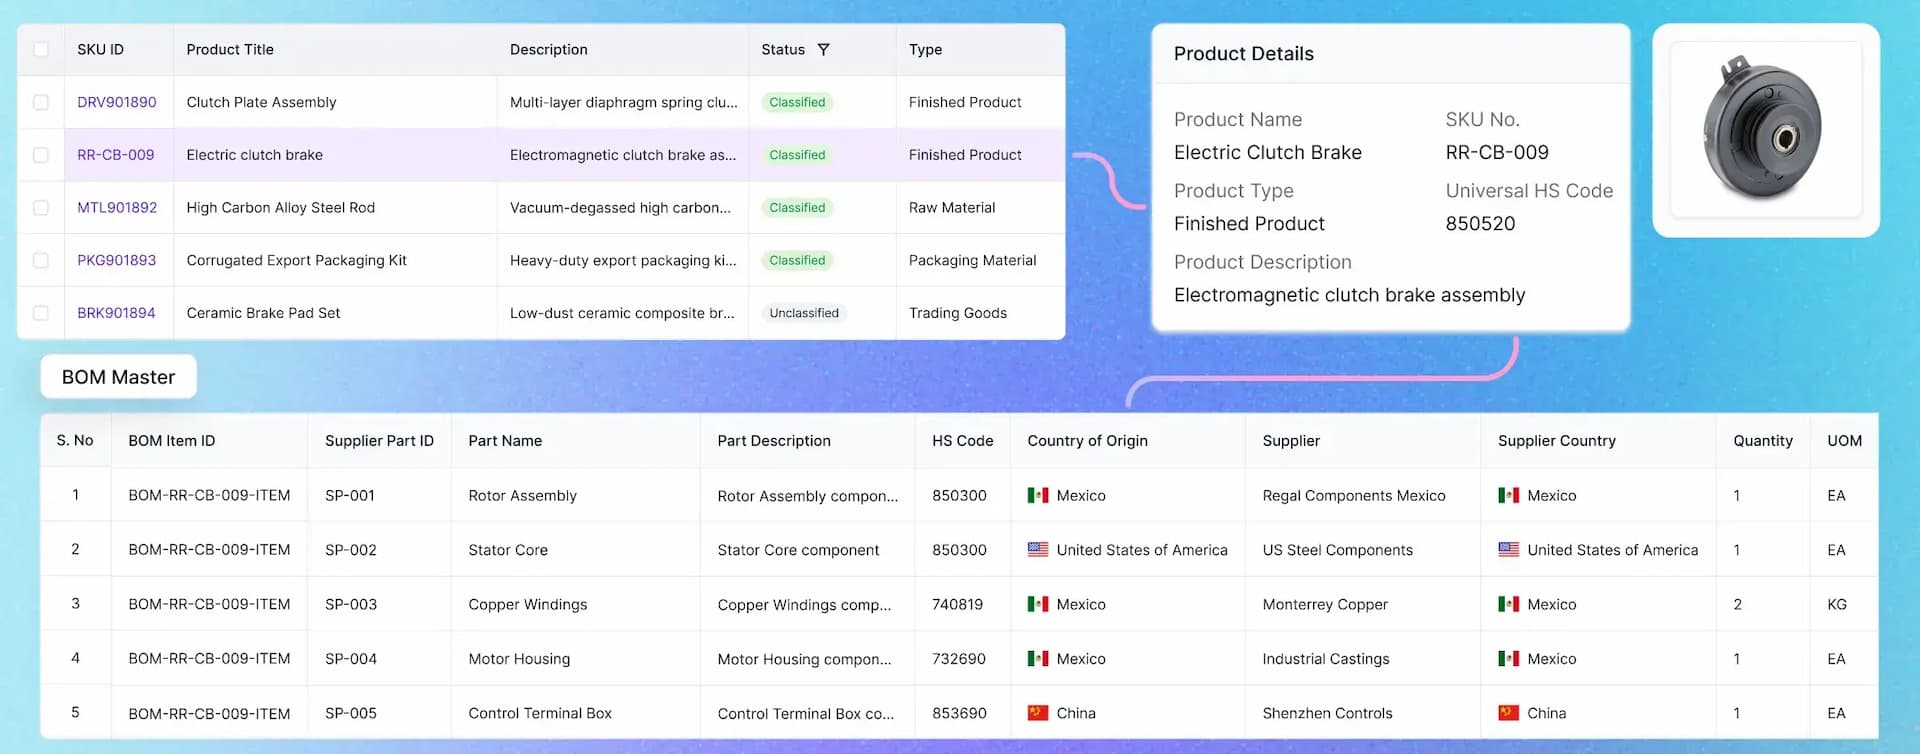Click Control Terminal Box part name
Screen dimensions: 1920x754
[540, 713]
